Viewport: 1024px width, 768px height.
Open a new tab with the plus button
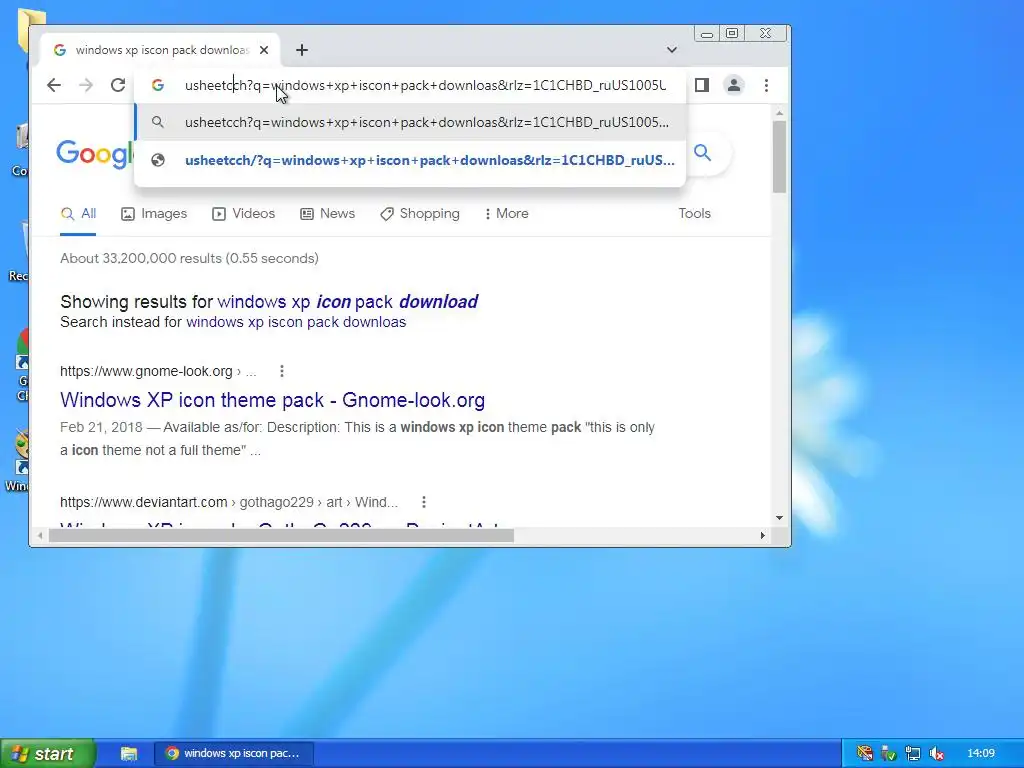pyautogui.click(x=302, y=50)
